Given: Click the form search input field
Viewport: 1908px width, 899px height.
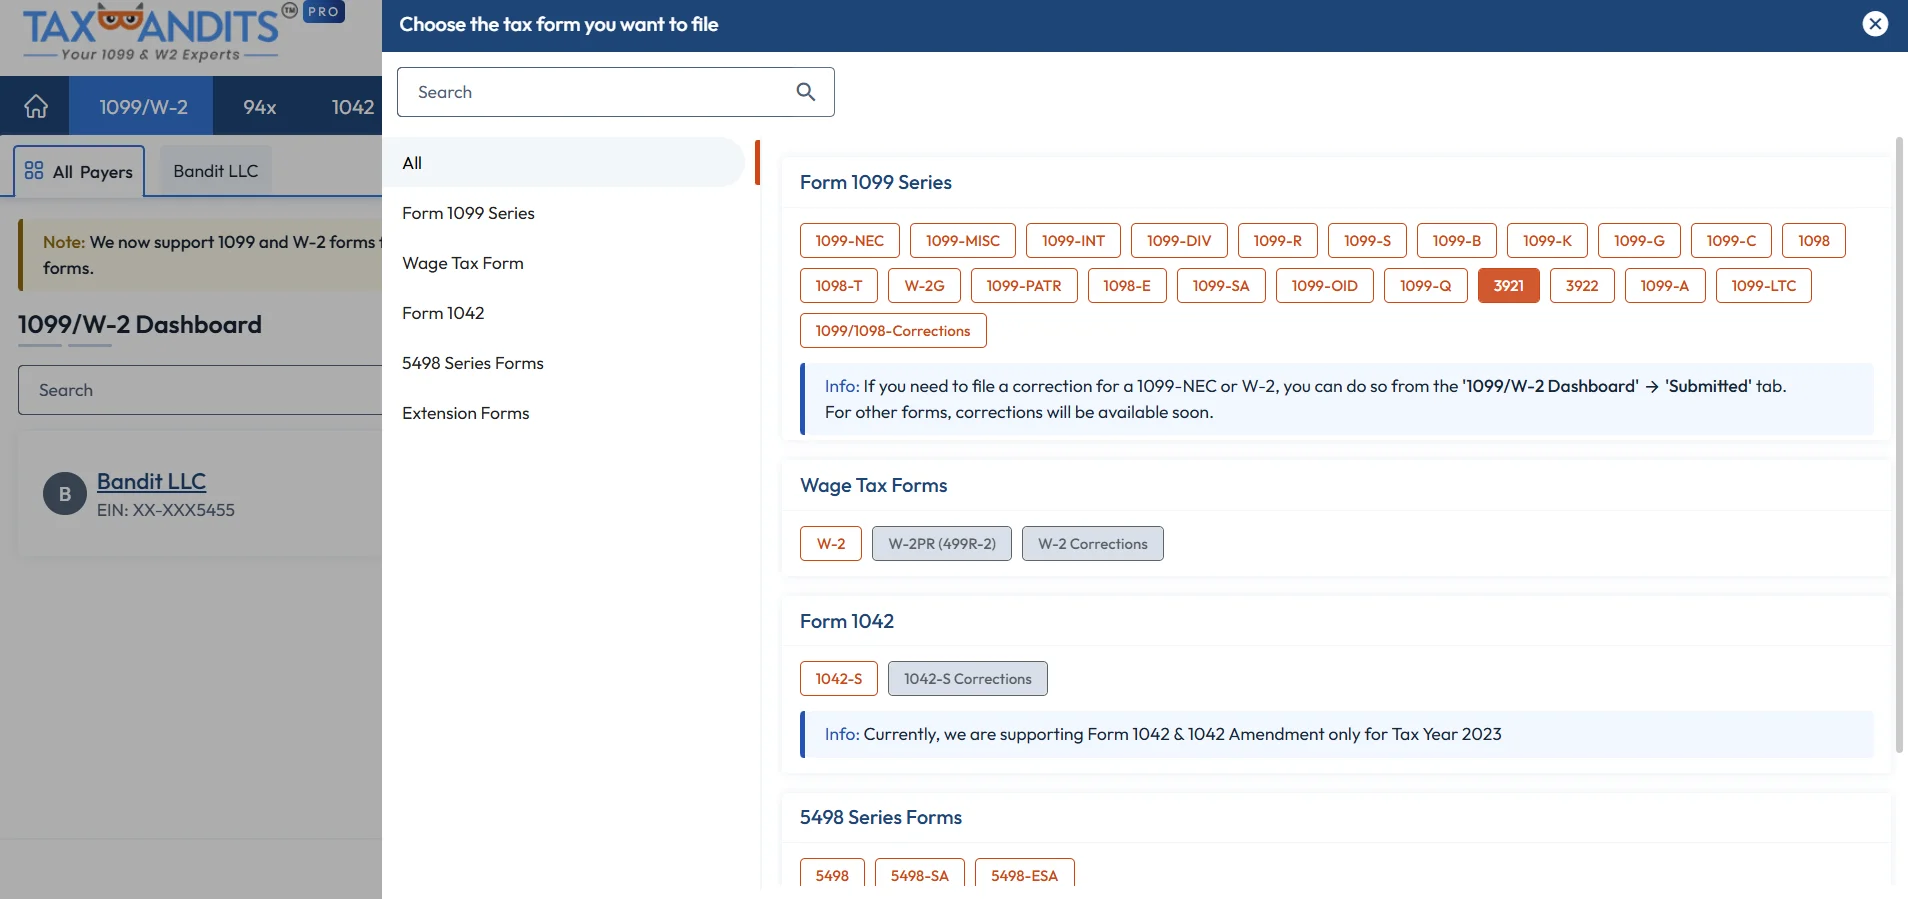Looking at the screenshot, I should pyautogui.click(x=616, y=92).
